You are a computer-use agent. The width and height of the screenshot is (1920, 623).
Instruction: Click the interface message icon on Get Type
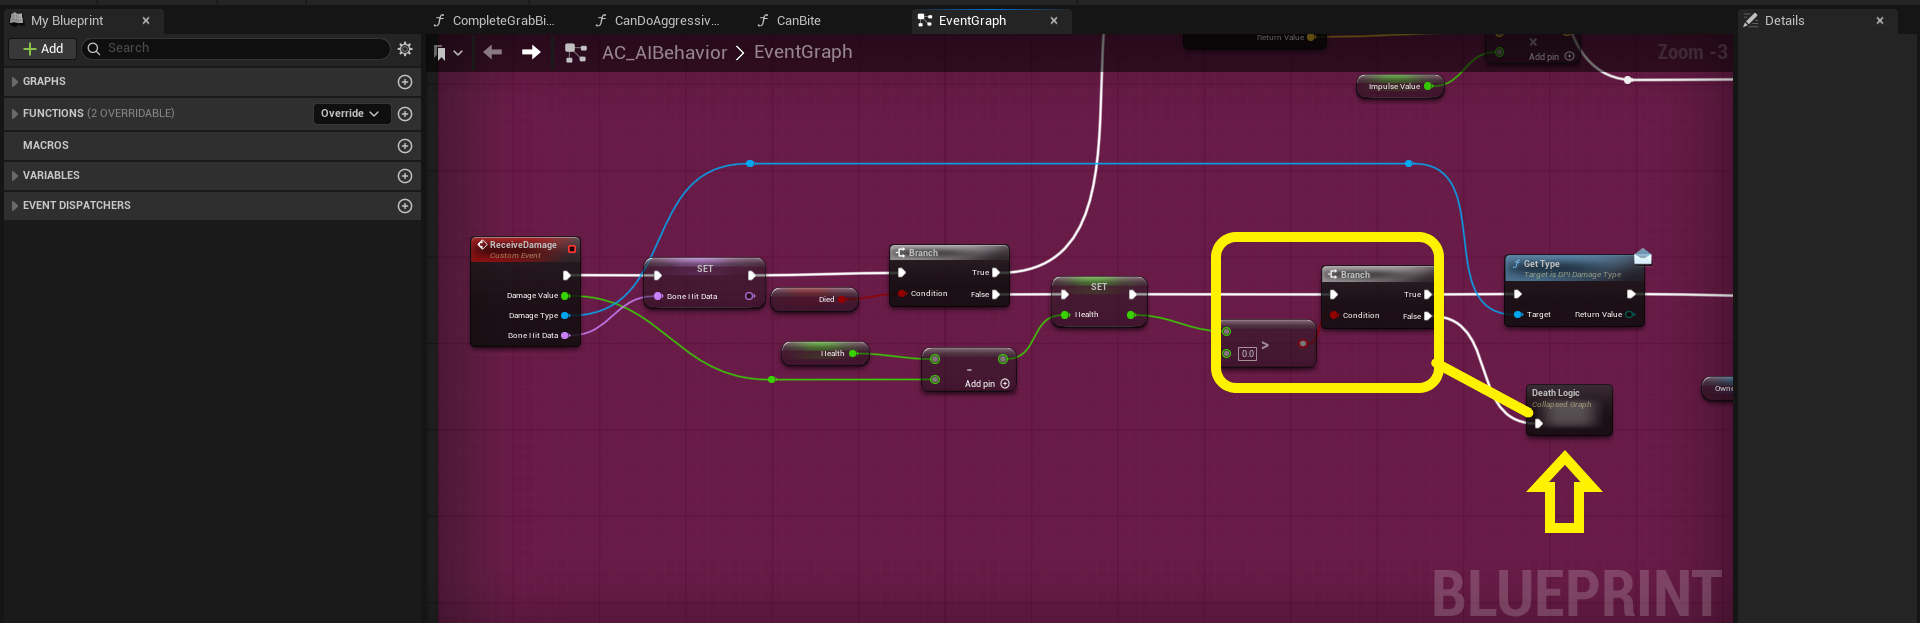(x=1642, y=257)
